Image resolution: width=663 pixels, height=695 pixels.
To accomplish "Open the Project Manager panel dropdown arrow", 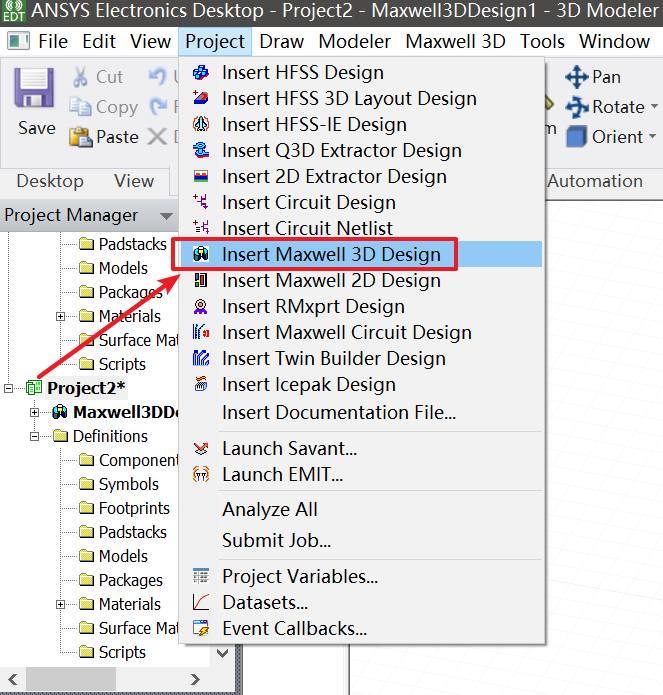I will click(165, 216).
